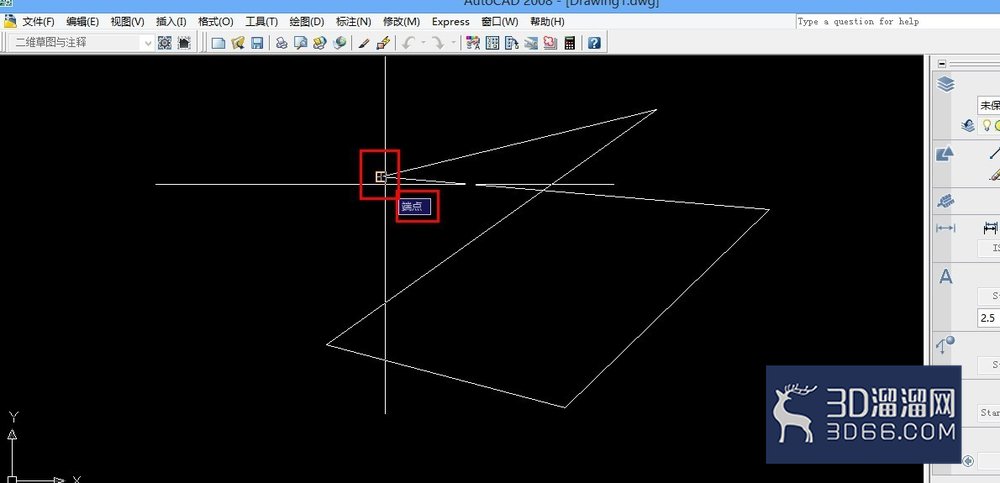Screen dimensions: 1000x483
Task: Click the 3D DWF globe icon
Action: (x=340, y=43)
